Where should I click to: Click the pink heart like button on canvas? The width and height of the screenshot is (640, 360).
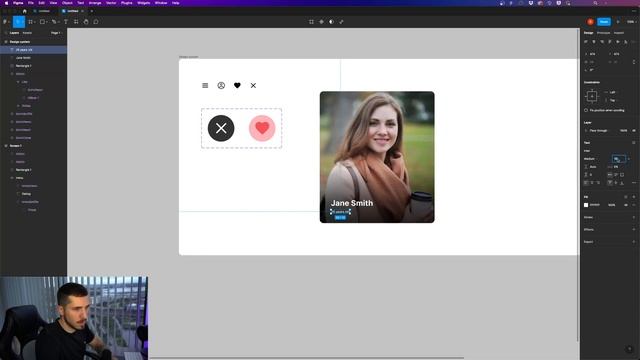tap(262, 128)
